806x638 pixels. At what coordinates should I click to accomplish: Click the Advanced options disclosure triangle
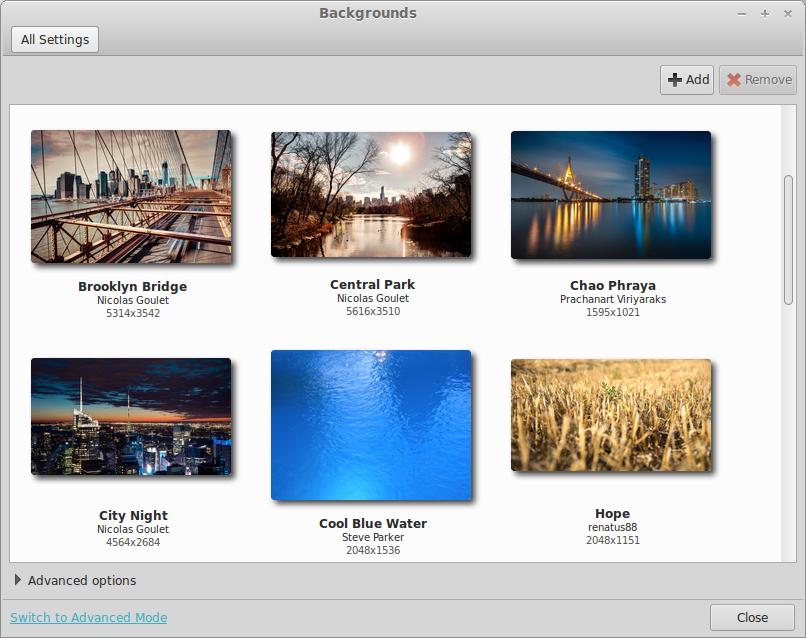[18, 580]
